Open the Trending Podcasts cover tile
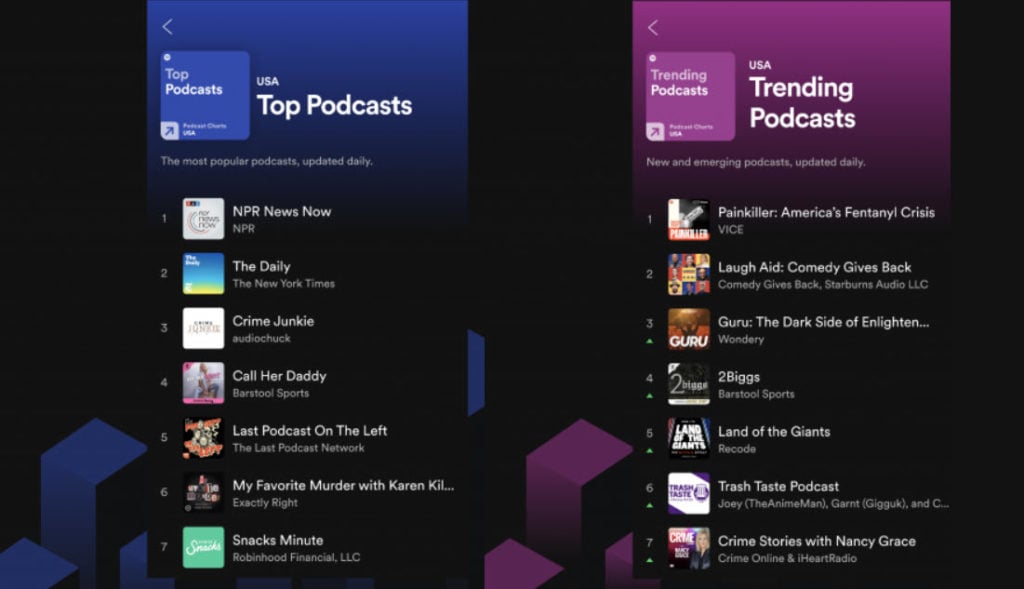 [x=690, y=97]
